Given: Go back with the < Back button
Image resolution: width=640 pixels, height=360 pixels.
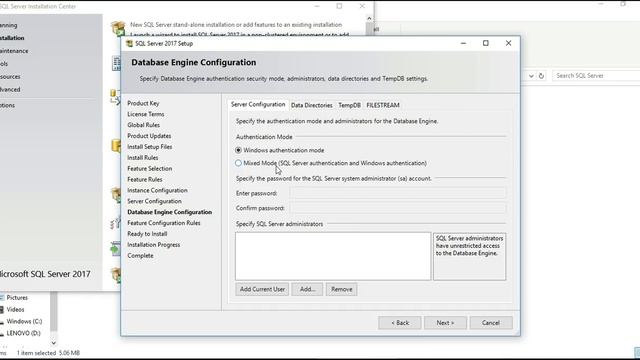Looking at the screenshot, I should pyautogui.click(x=400, y=322).
